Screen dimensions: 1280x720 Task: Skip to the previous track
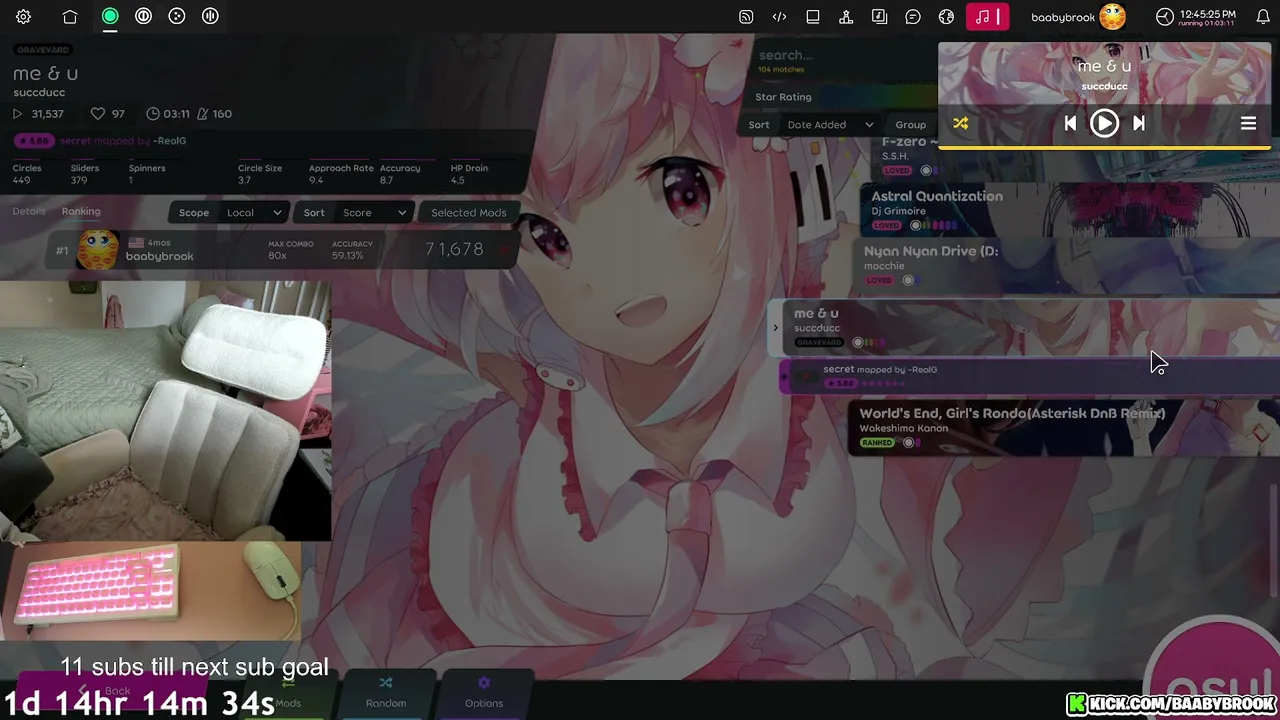coord(1070,123)
